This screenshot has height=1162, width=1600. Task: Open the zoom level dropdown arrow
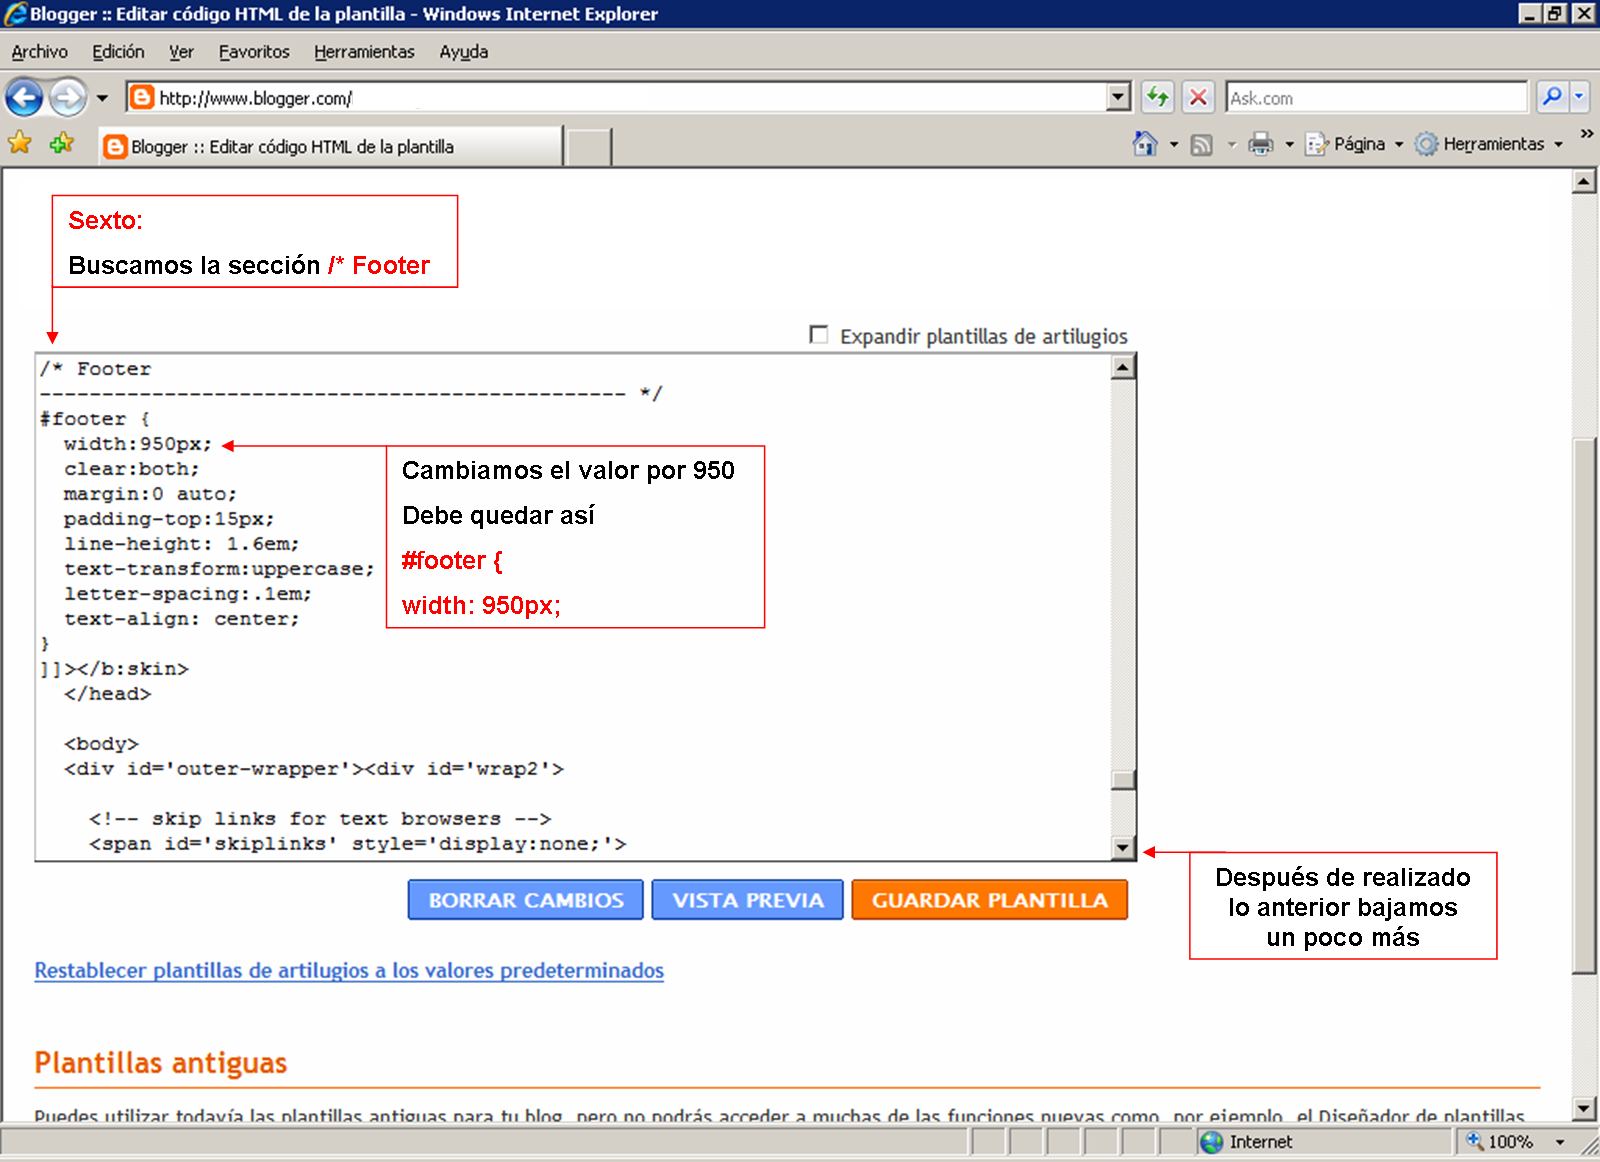[1560, 1142]
